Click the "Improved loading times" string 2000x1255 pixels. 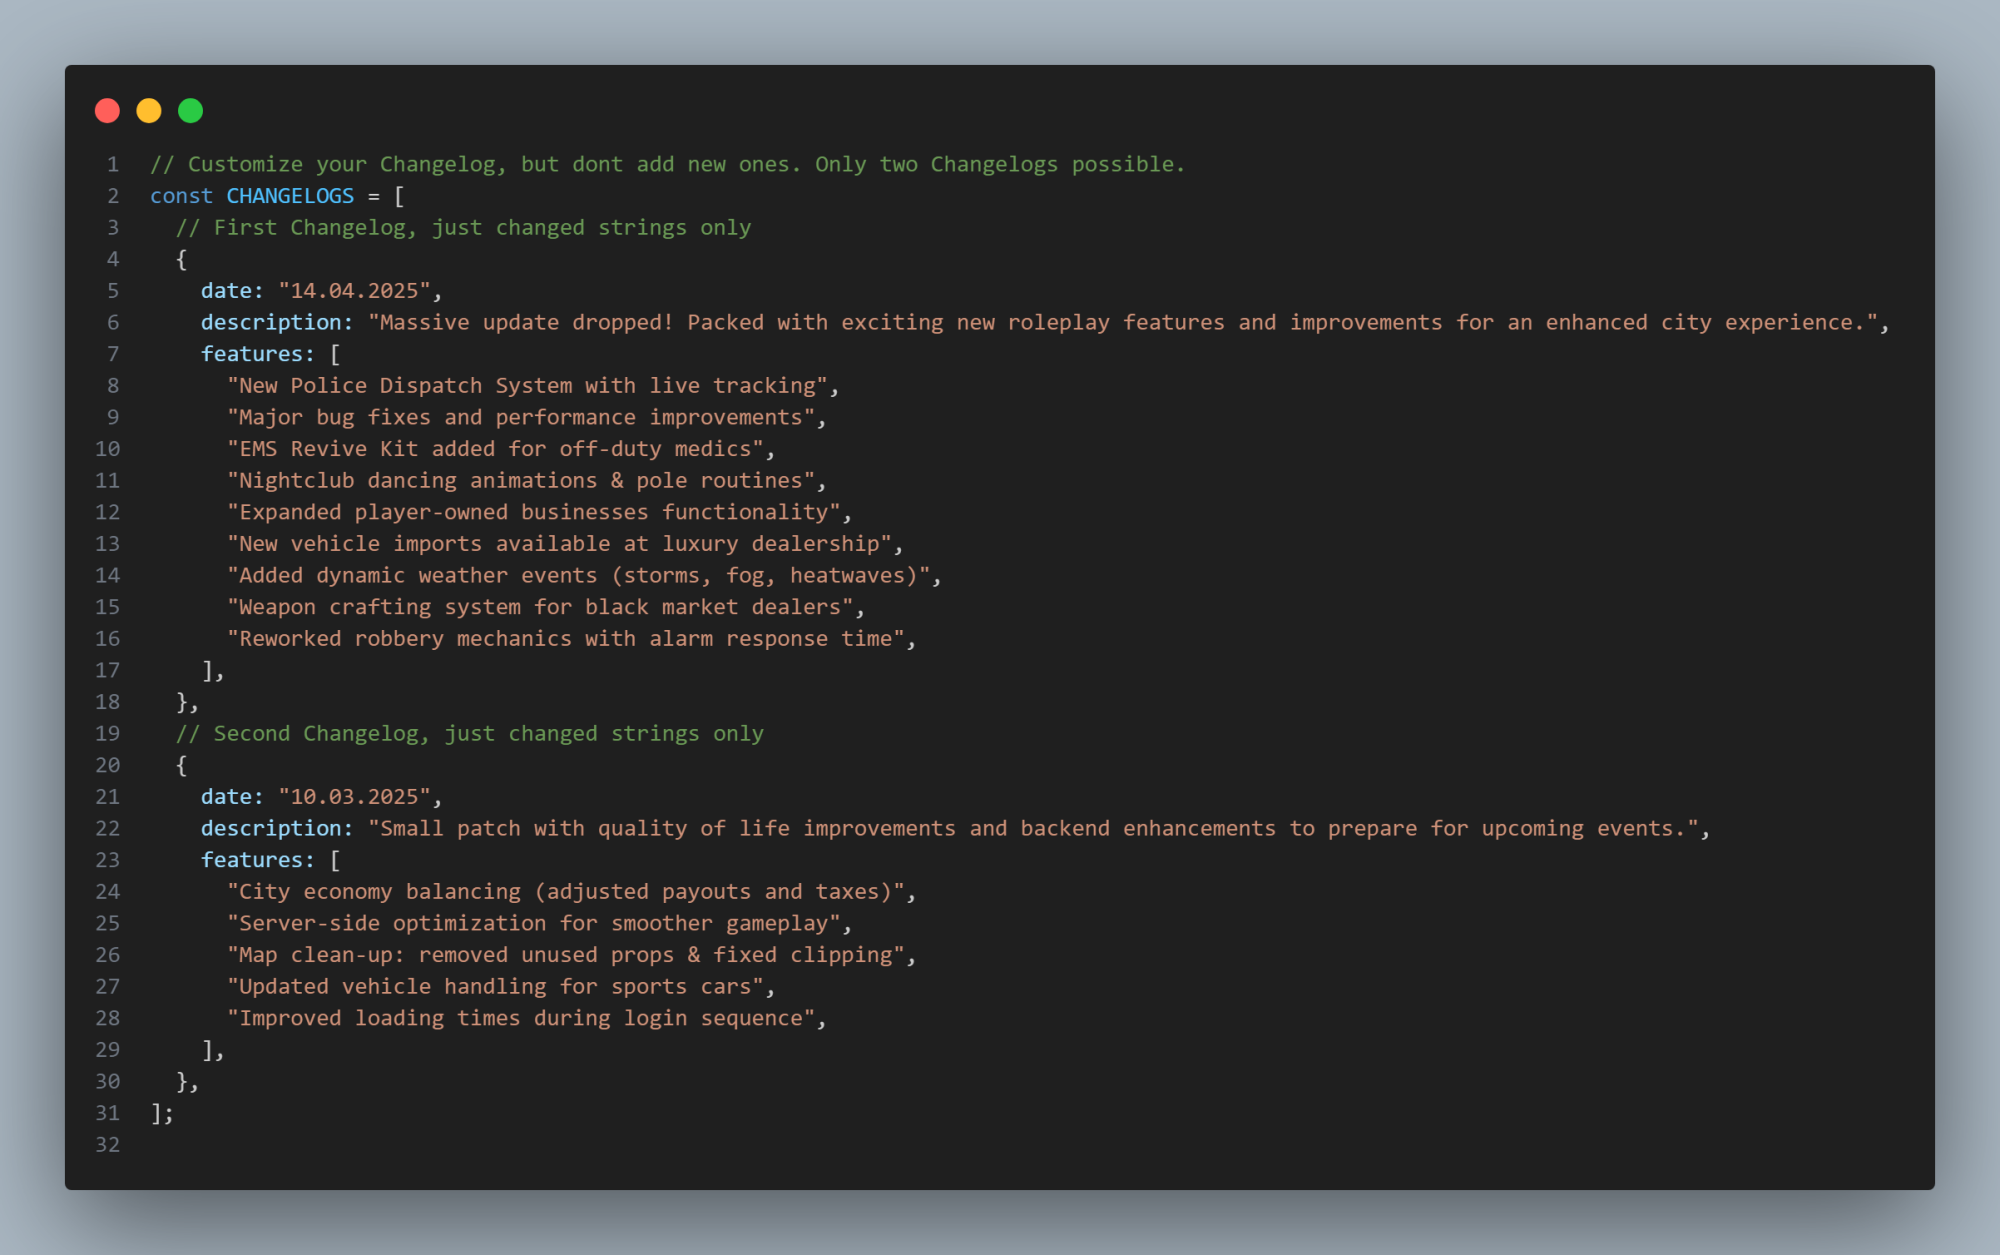[522, 1018]
